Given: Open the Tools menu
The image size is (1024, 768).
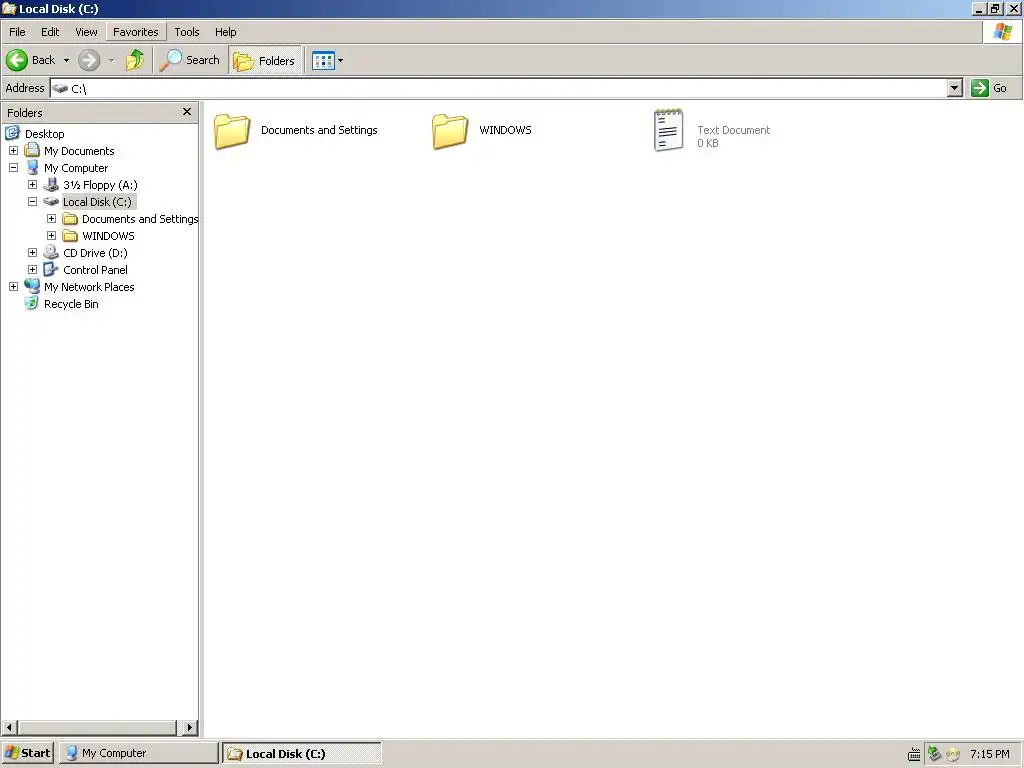Looking at the screenshot, I should pos(187,32).
